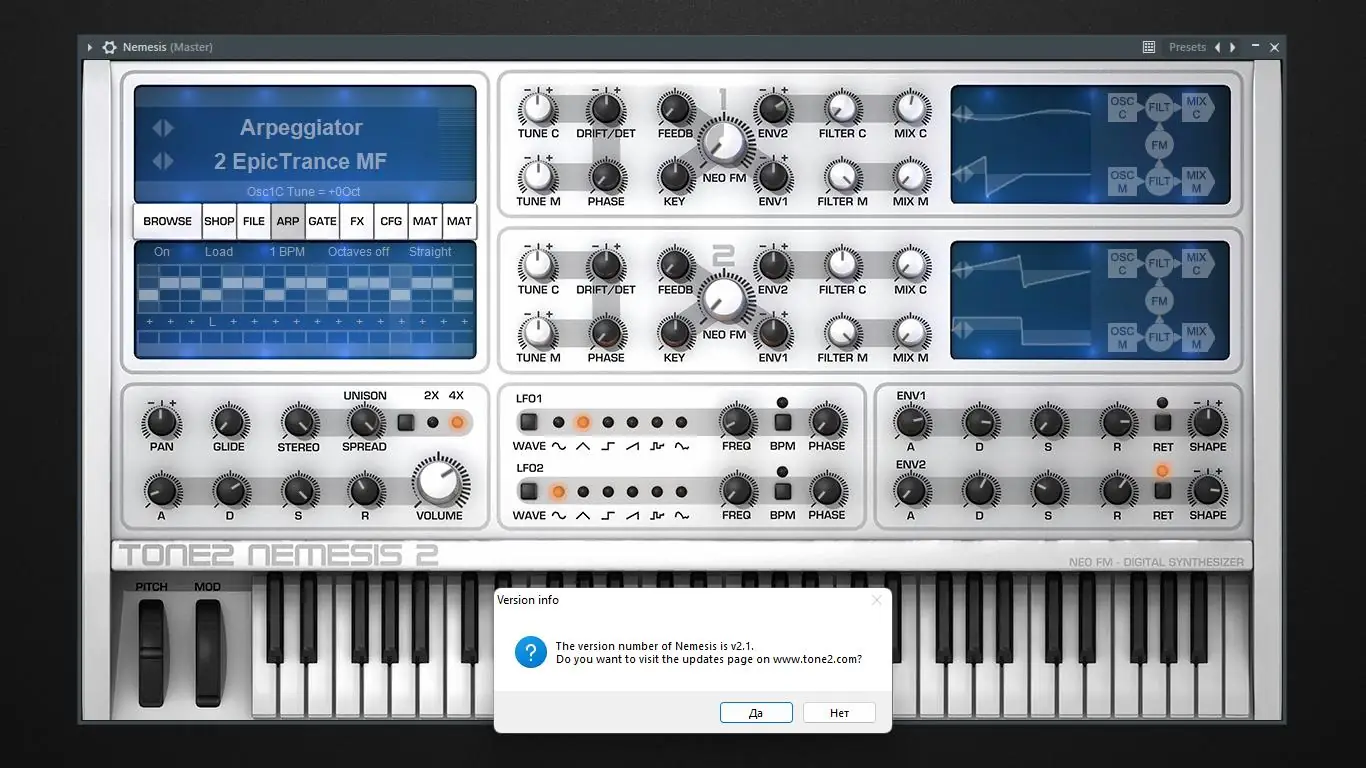Click the LFO1 WAVE square button
The image size is (1366, 768).
coord(529,422)
